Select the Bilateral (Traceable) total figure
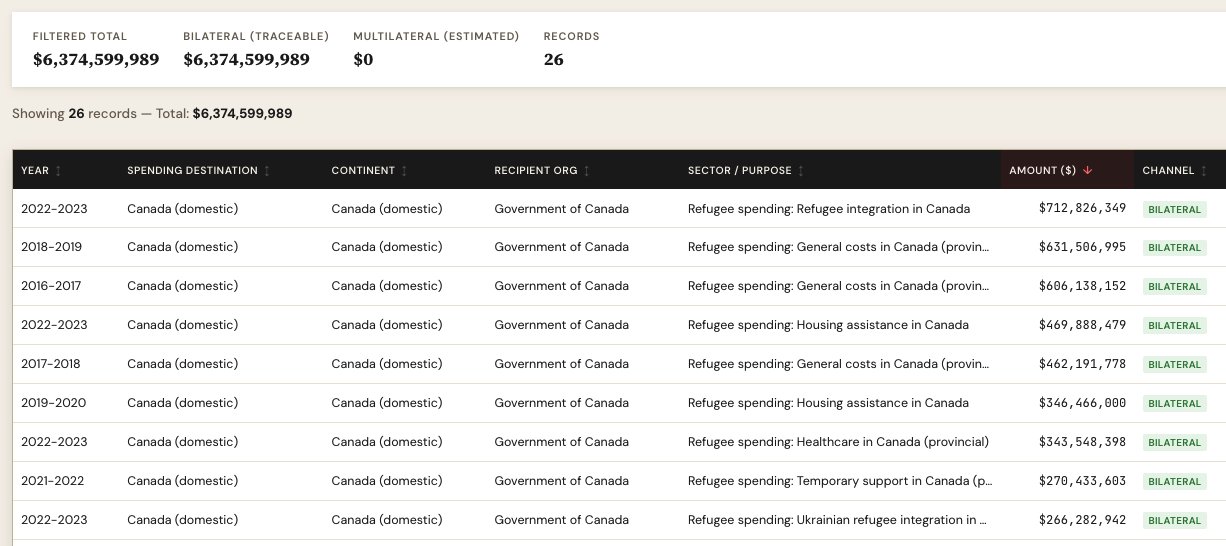This screenshot has height=546, width=1226. coord(246,59)
